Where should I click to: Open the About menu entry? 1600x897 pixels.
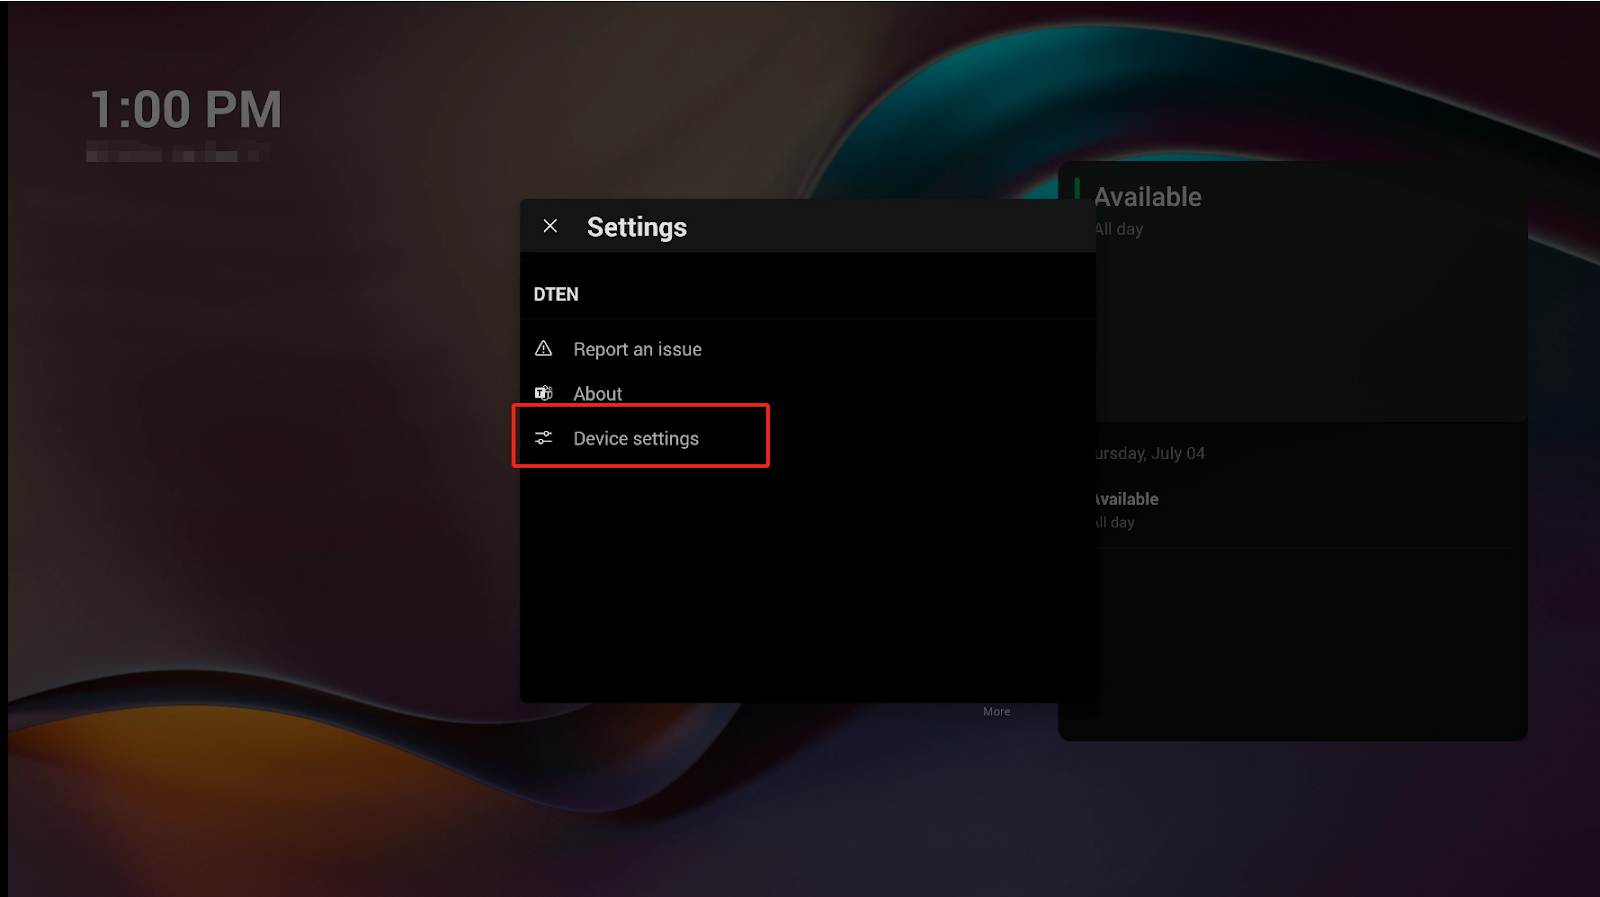click(x=597, y=393)
